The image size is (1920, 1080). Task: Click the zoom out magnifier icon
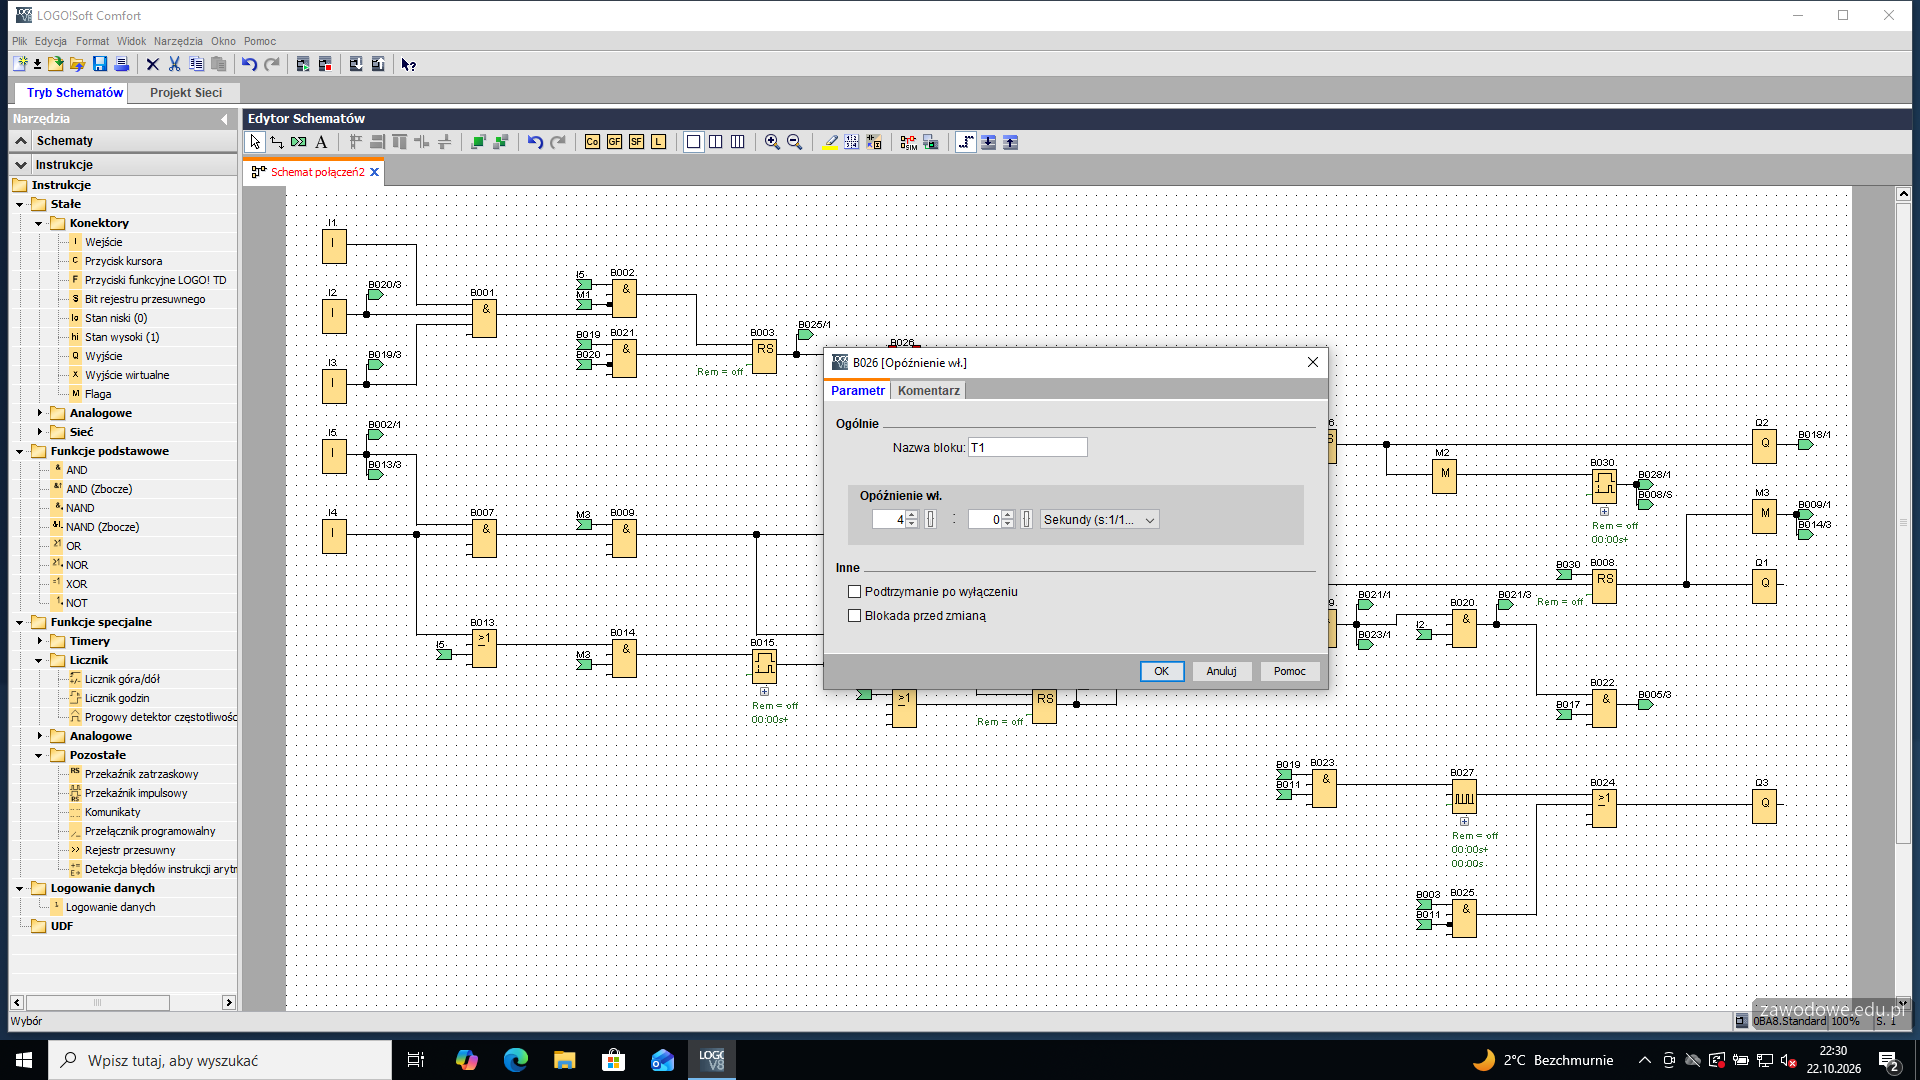pyautogui.click(x=794, y=142)
